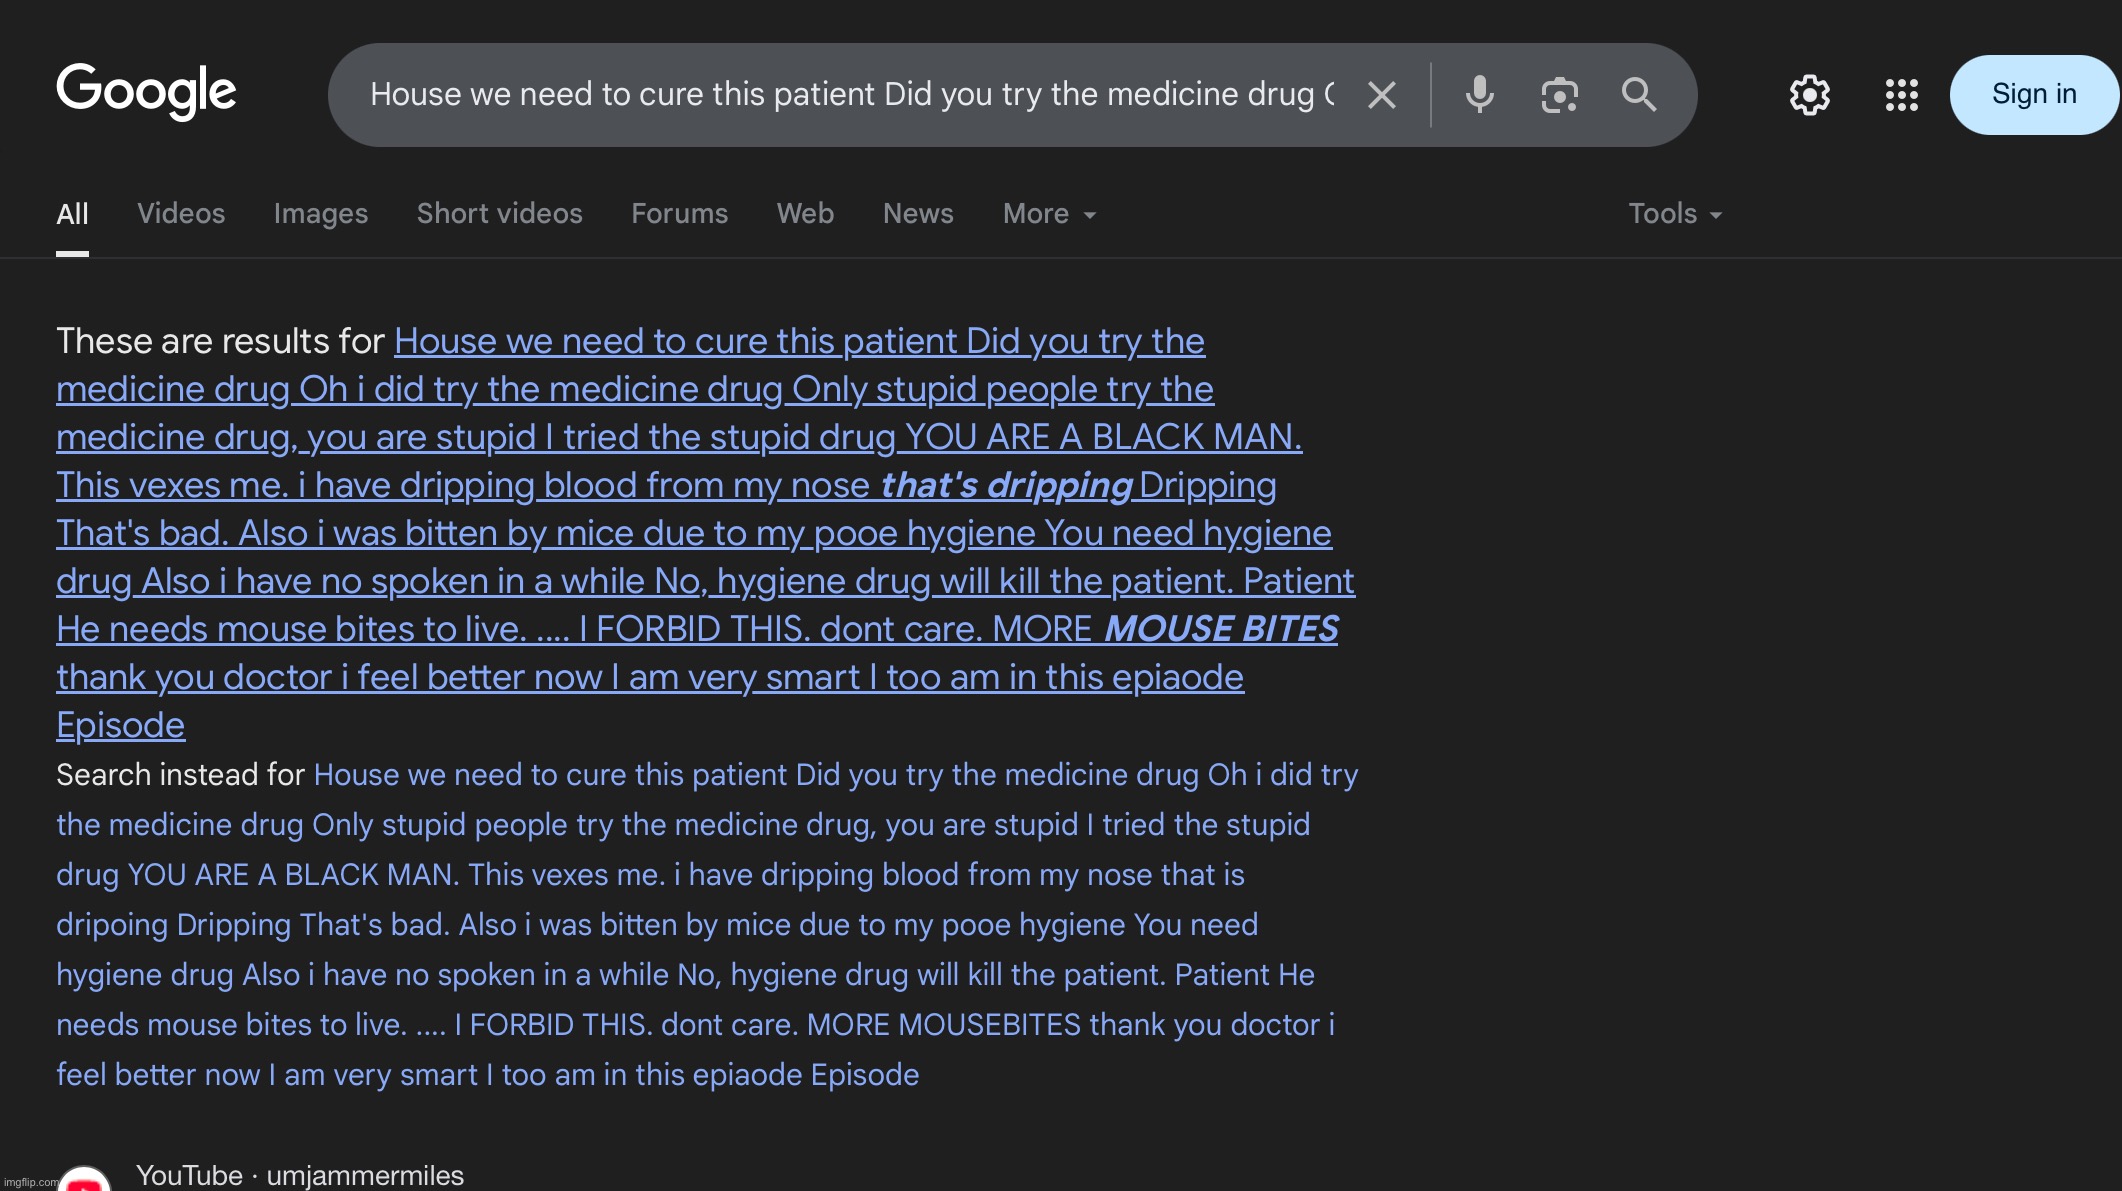Viewport: 2122px width, 1191px height.
Task: Switch to the Images tab
Action: coord(321,214)
